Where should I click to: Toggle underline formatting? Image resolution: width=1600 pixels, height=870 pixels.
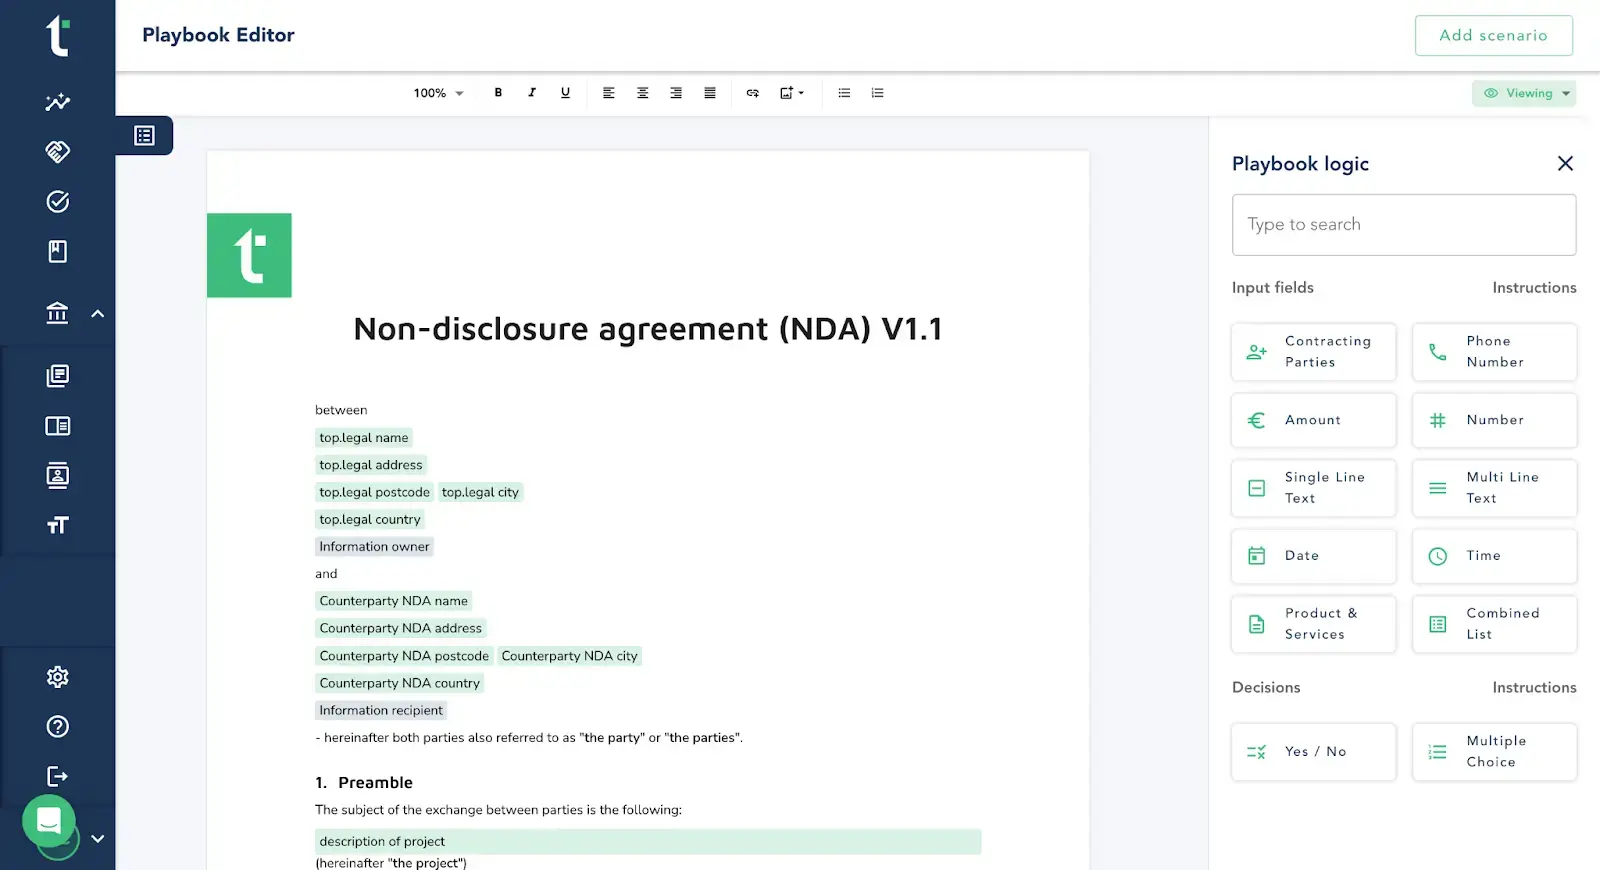tap(565, 93)
